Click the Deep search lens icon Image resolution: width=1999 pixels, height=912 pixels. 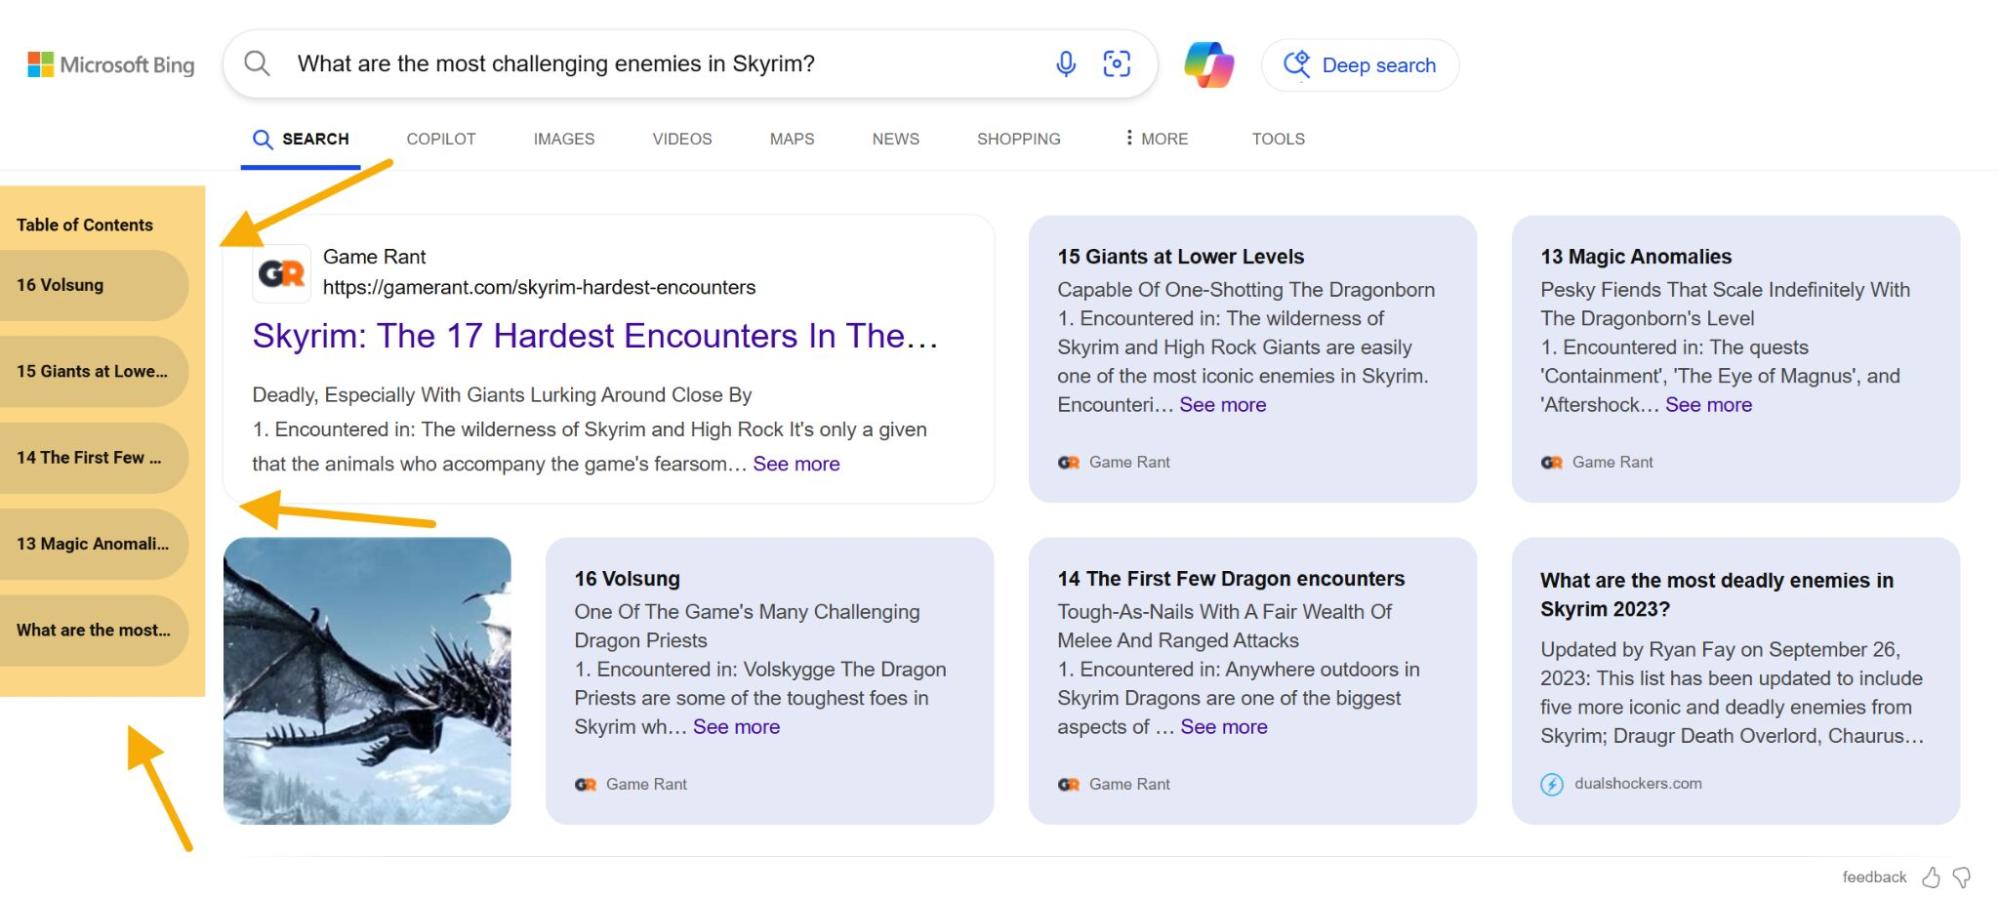(x=1297, y=64)
